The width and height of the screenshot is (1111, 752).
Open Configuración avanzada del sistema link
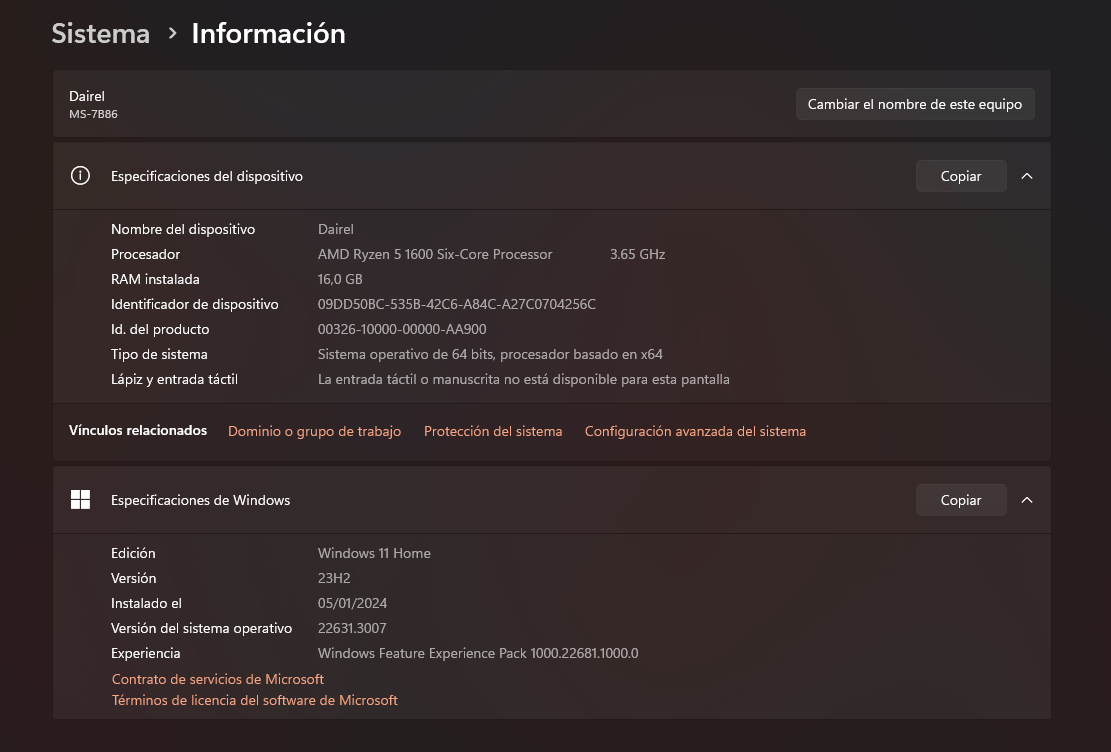pyautogui.click(x=695, y=431)
